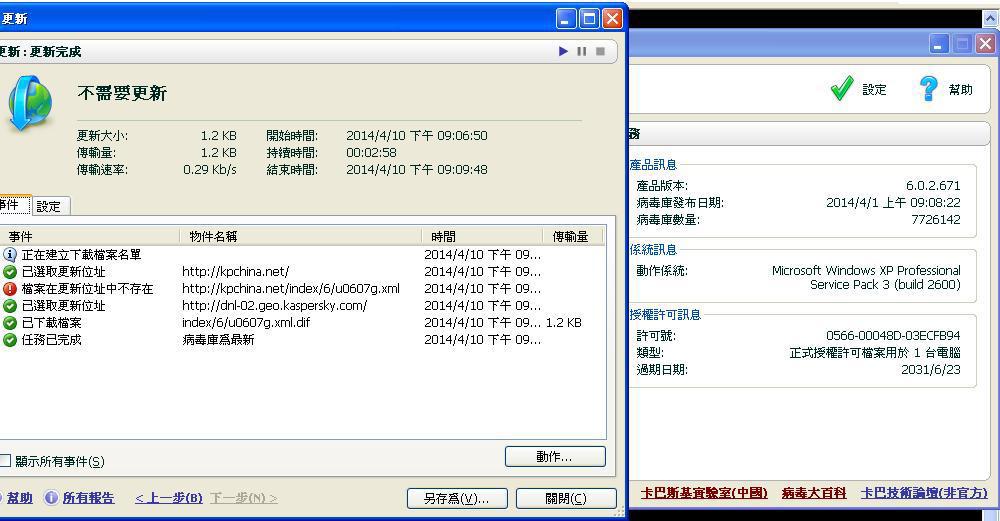Click red error icon of 檔案在更新位址中不存在
This screenshot has width=1000, height=521.
[x=10, y=289]
